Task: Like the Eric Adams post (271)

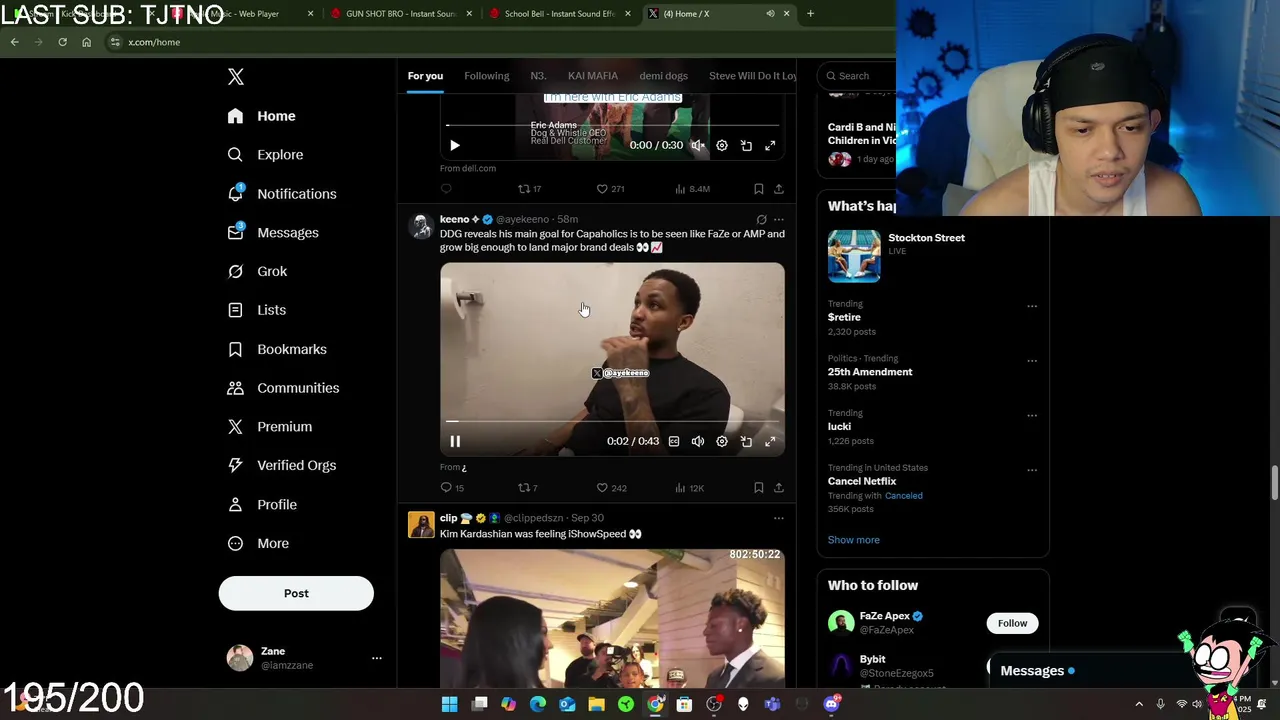Action: [x=610, y=189]
